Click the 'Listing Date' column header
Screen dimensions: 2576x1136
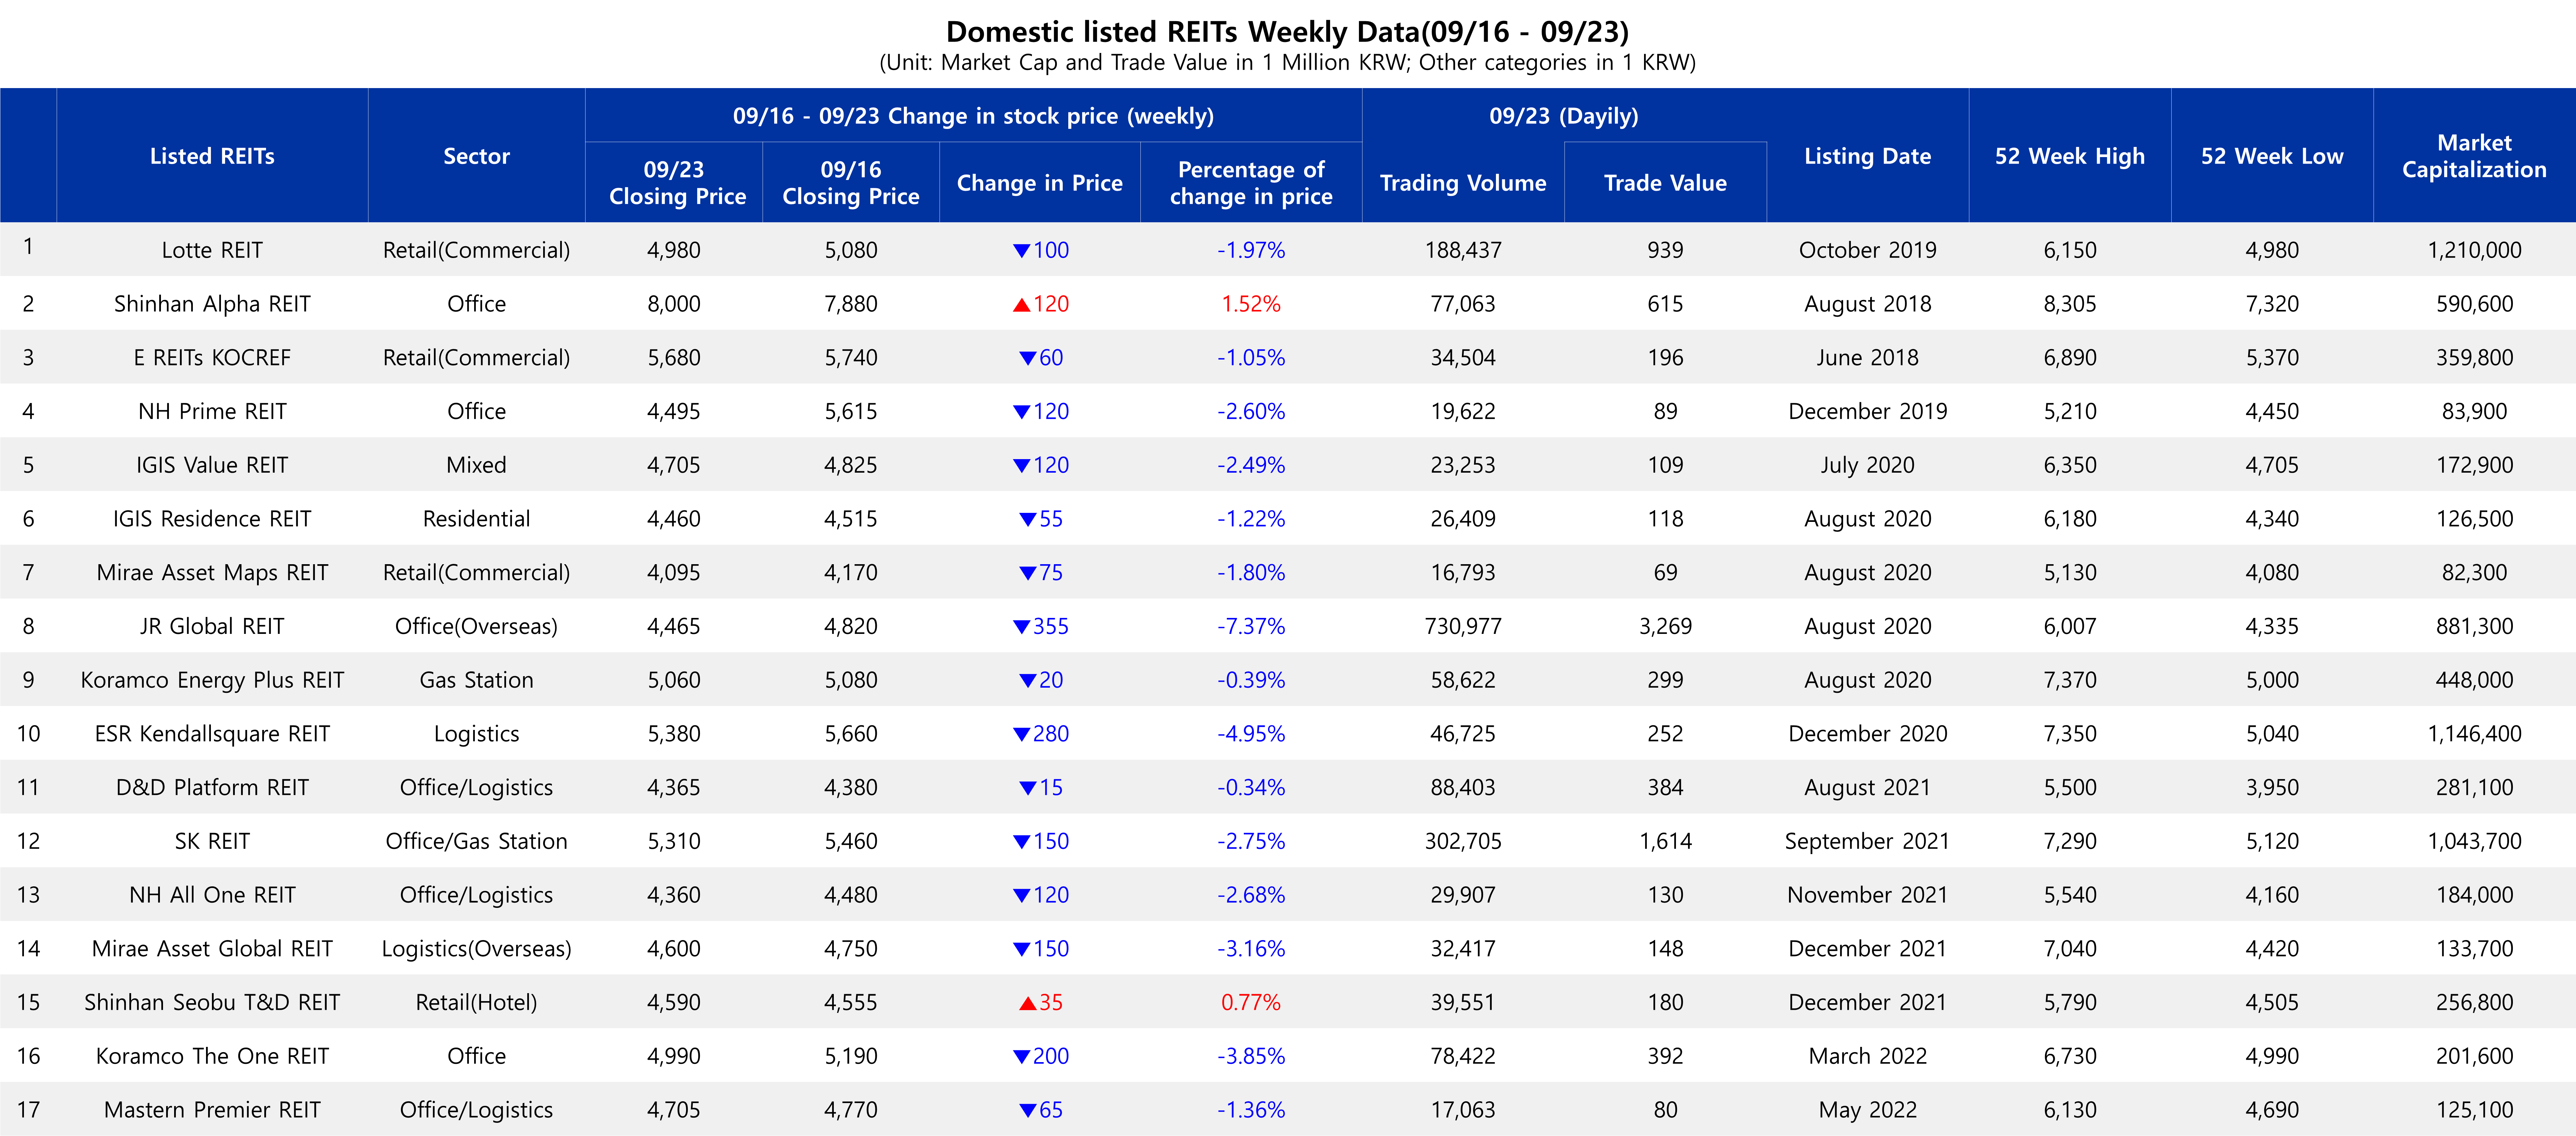pos(1868,156)
